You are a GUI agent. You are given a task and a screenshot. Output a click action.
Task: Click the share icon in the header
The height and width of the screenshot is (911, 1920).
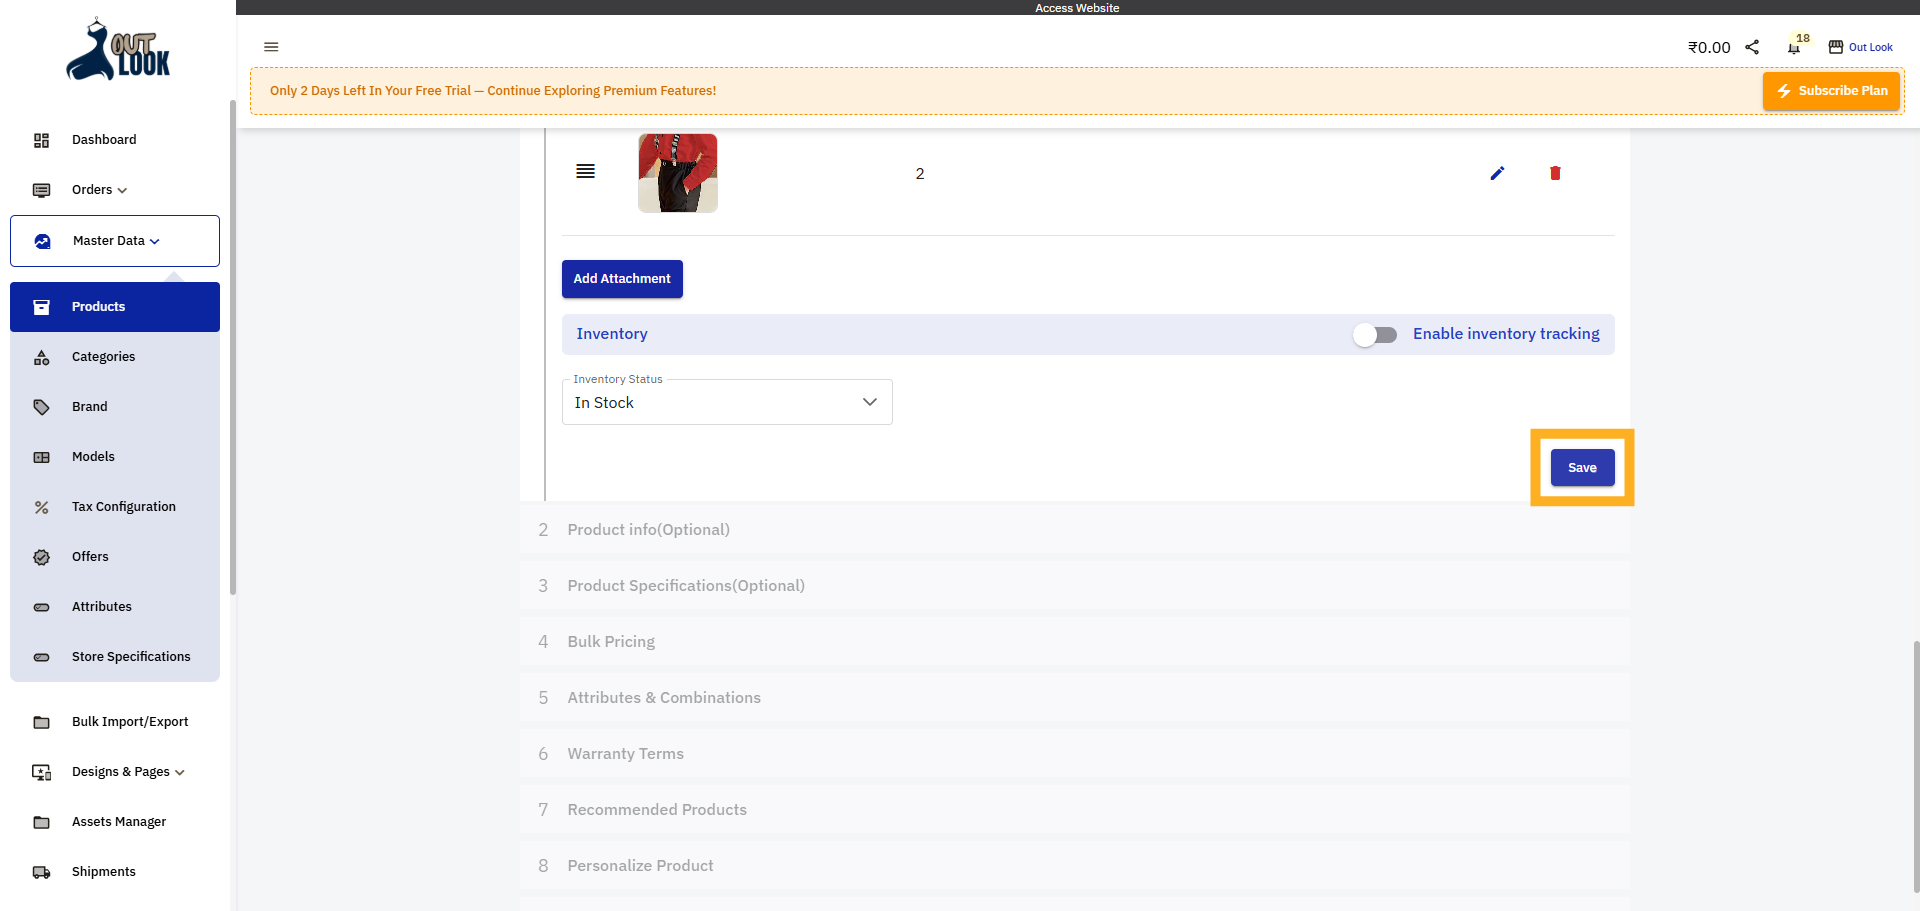(x=1752, y=47)
